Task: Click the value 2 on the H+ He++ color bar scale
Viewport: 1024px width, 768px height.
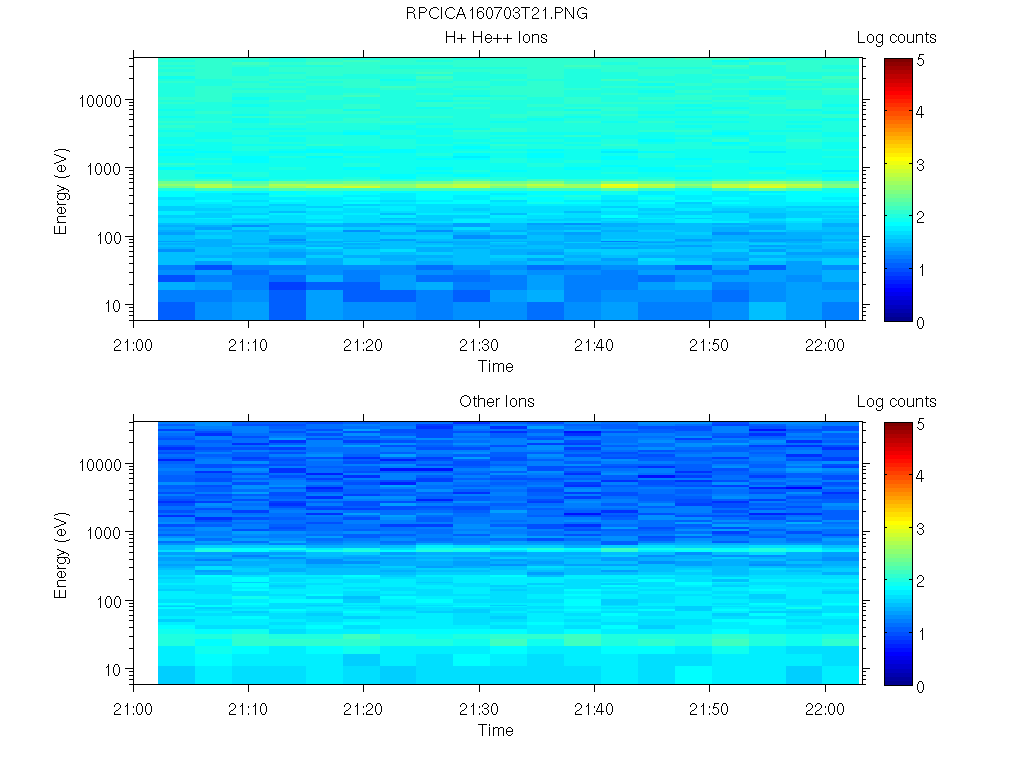Action: tap(920, 217)
